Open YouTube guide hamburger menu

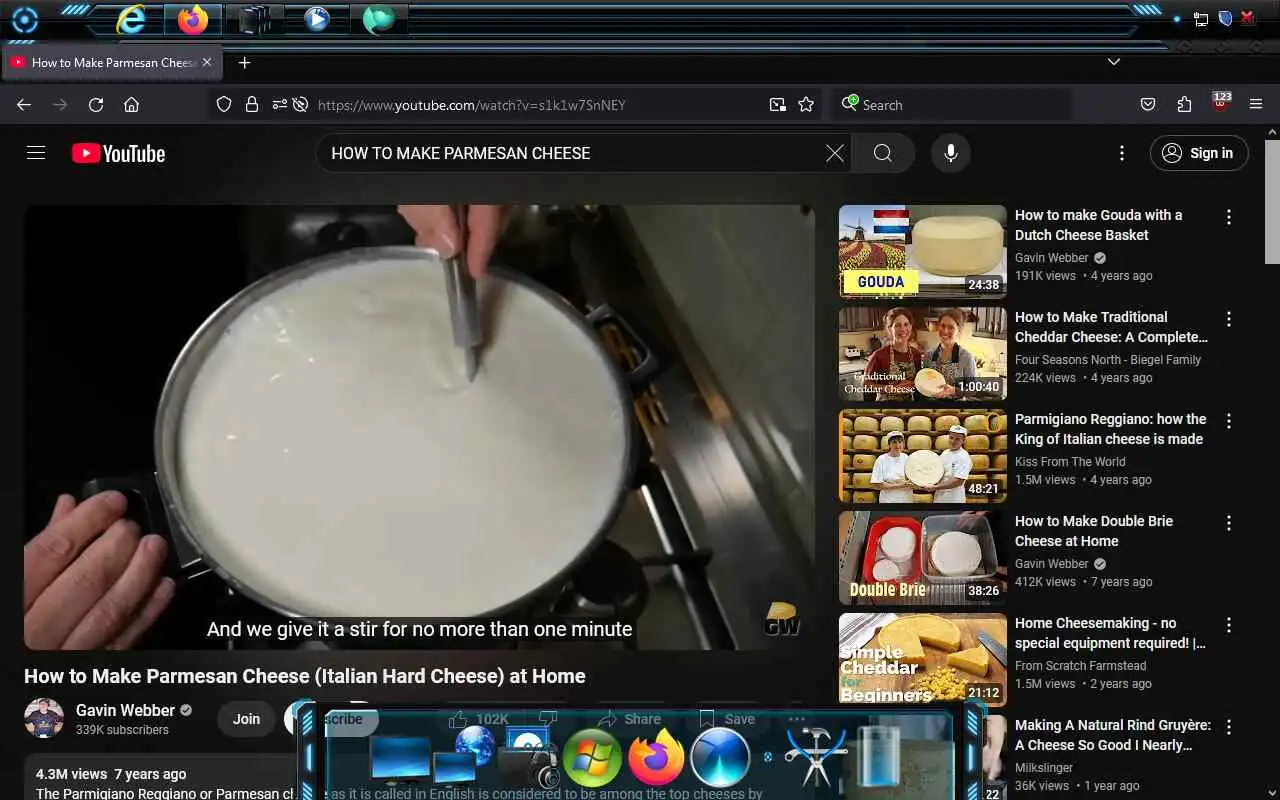[36, 153]
